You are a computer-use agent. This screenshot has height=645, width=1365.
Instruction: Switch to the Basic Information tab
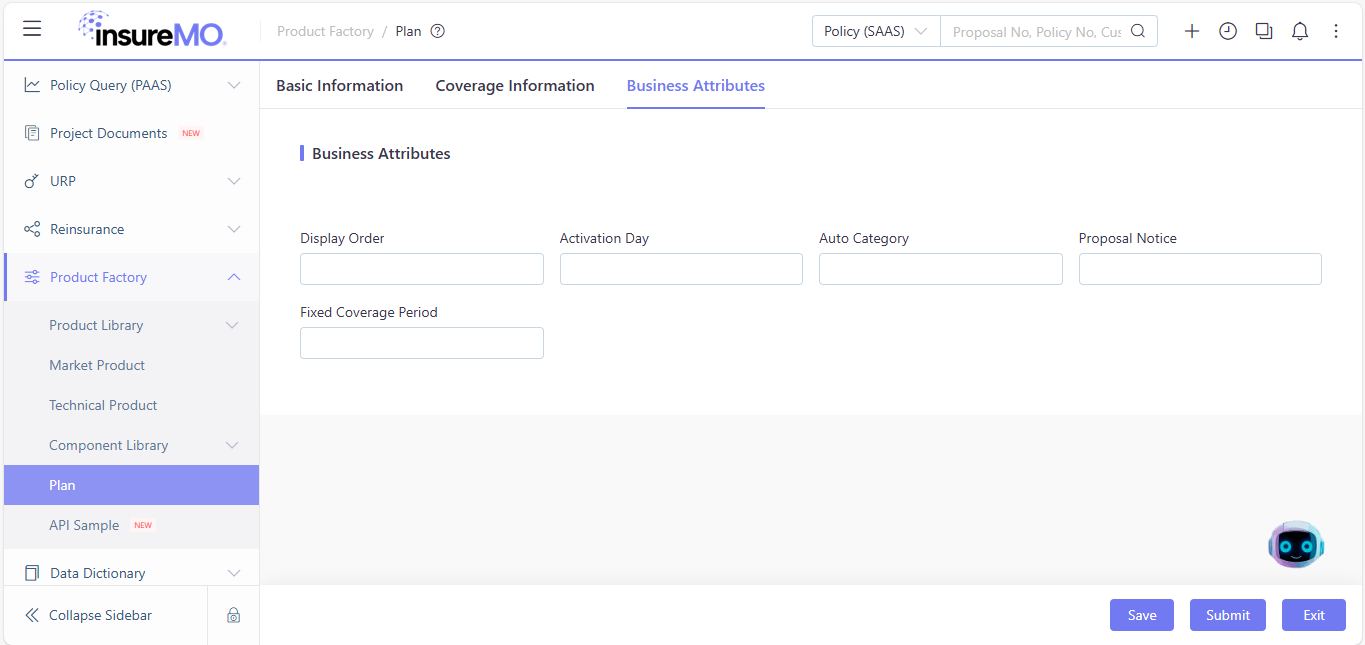[x=340, y=86]
